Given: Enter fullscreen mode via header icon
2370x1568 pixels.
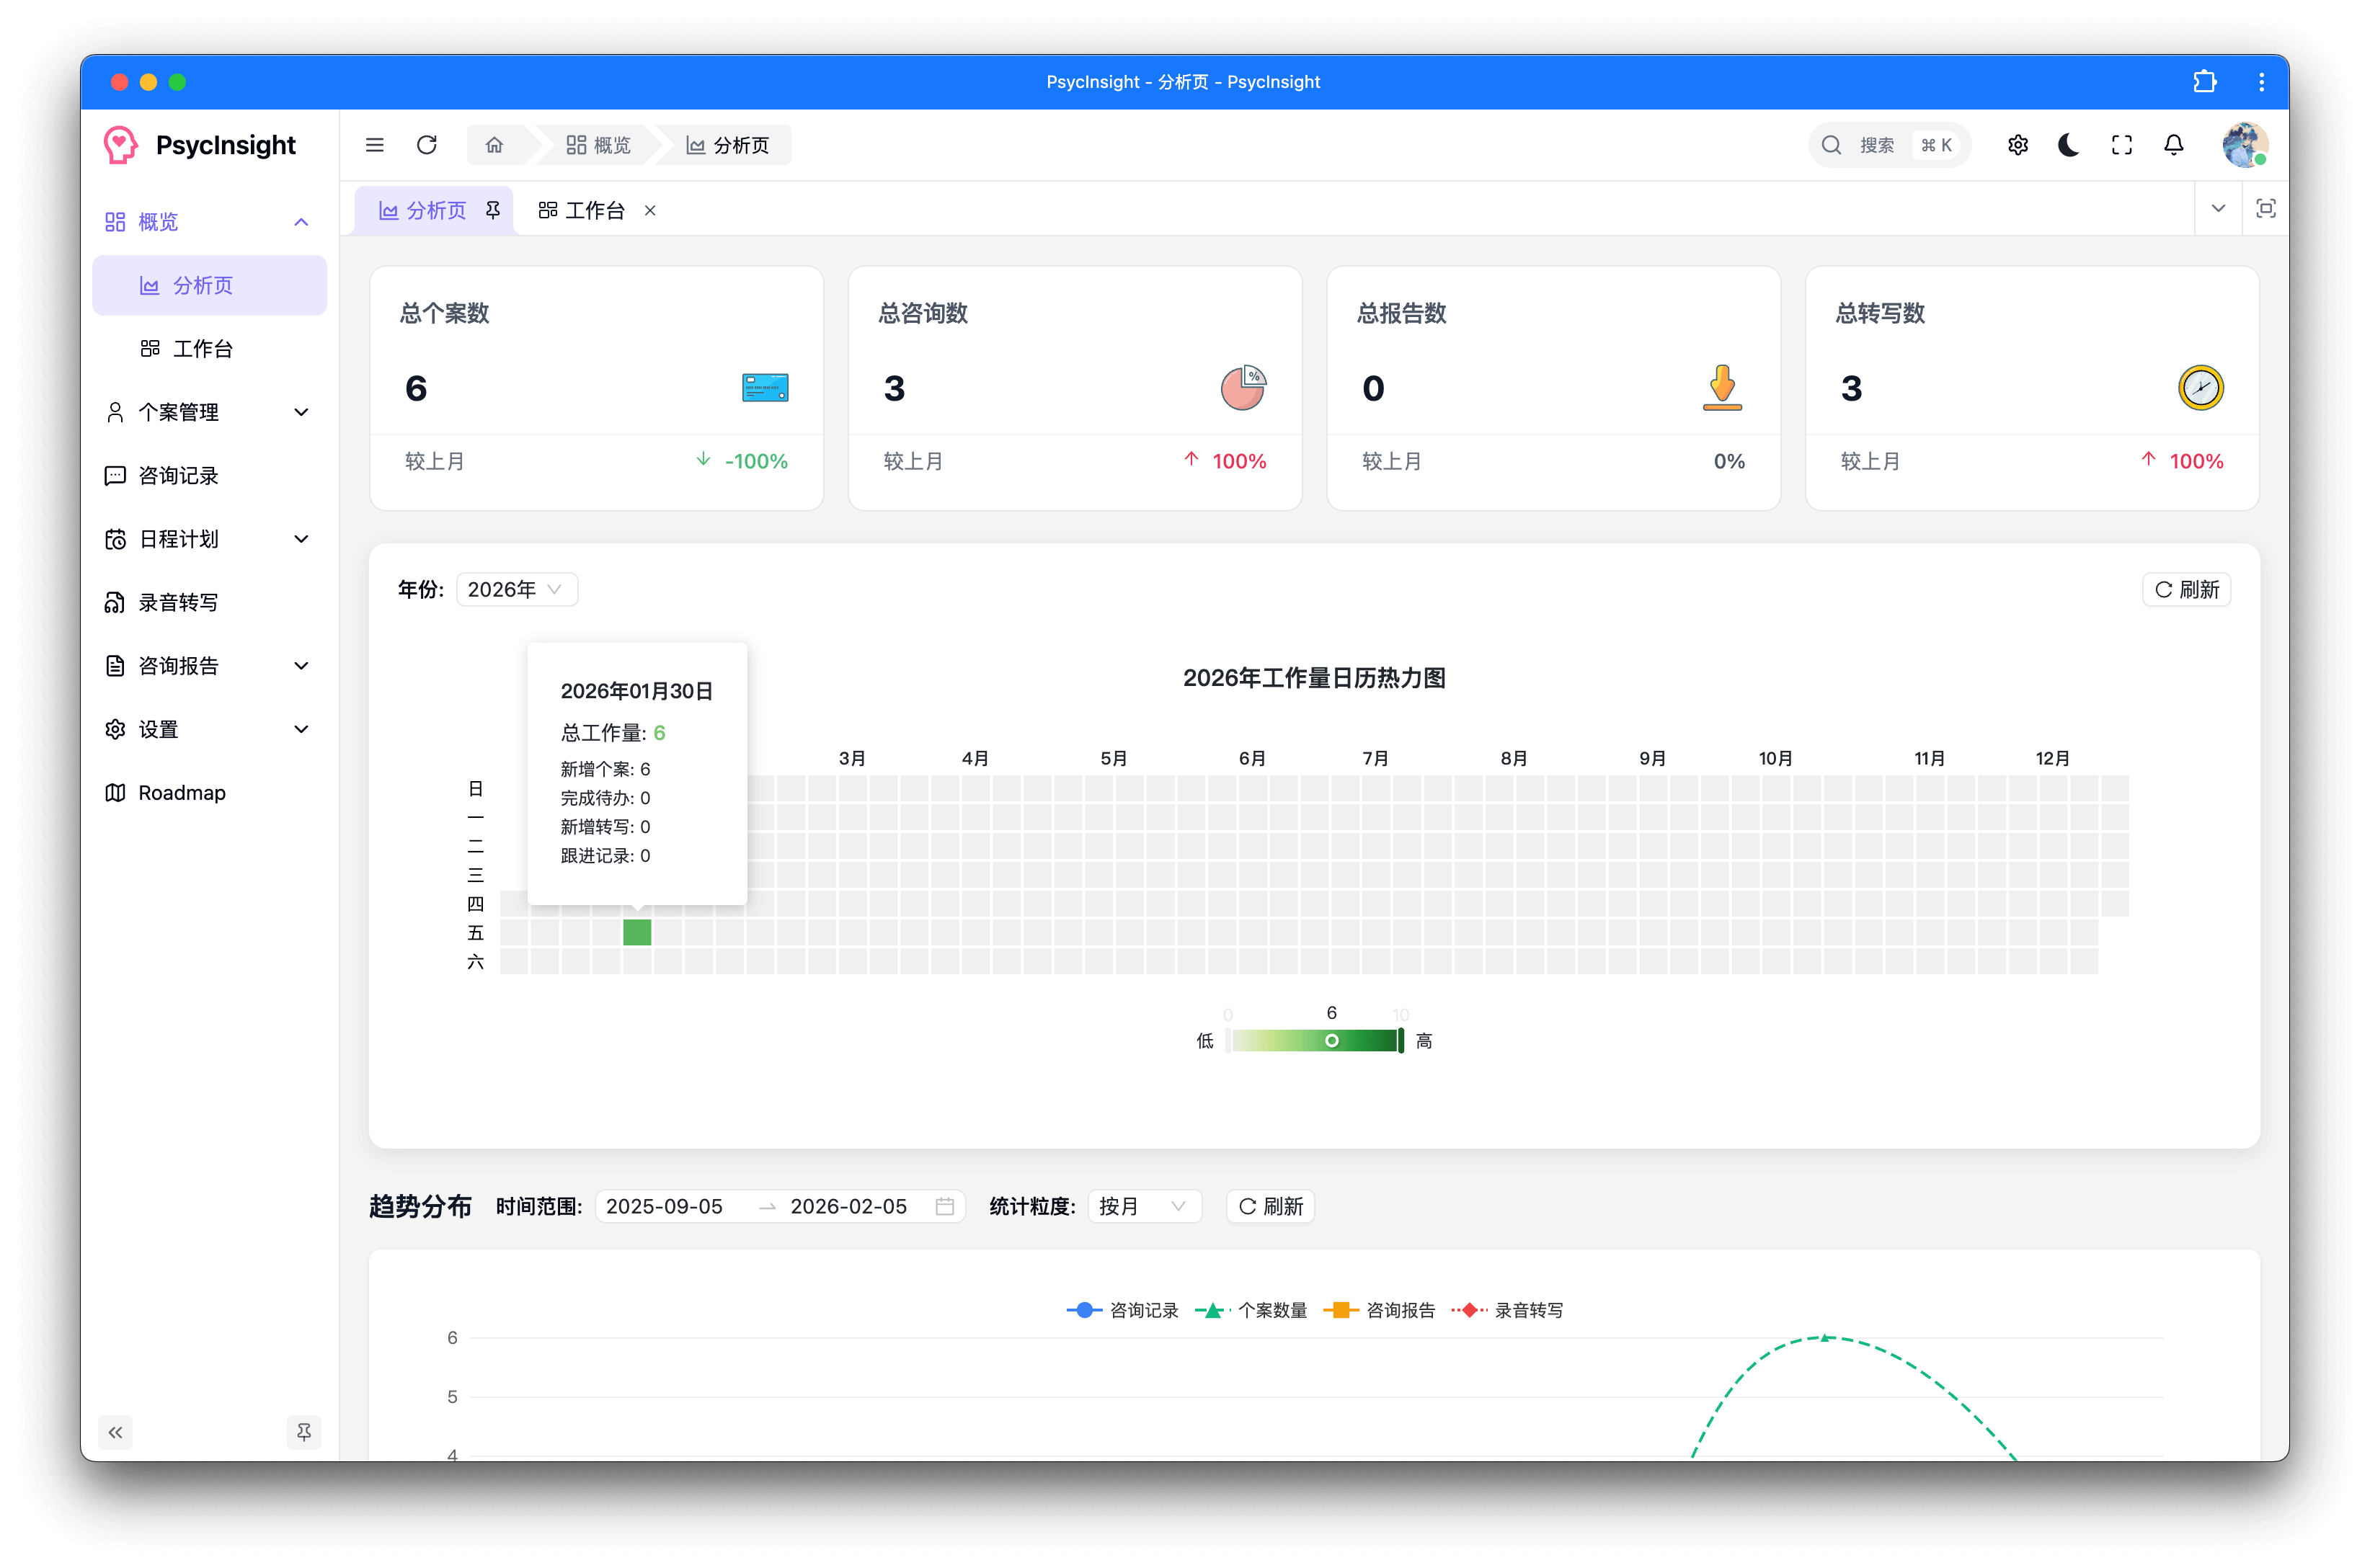Looking at the screenshot, I should click(2122, 145).
